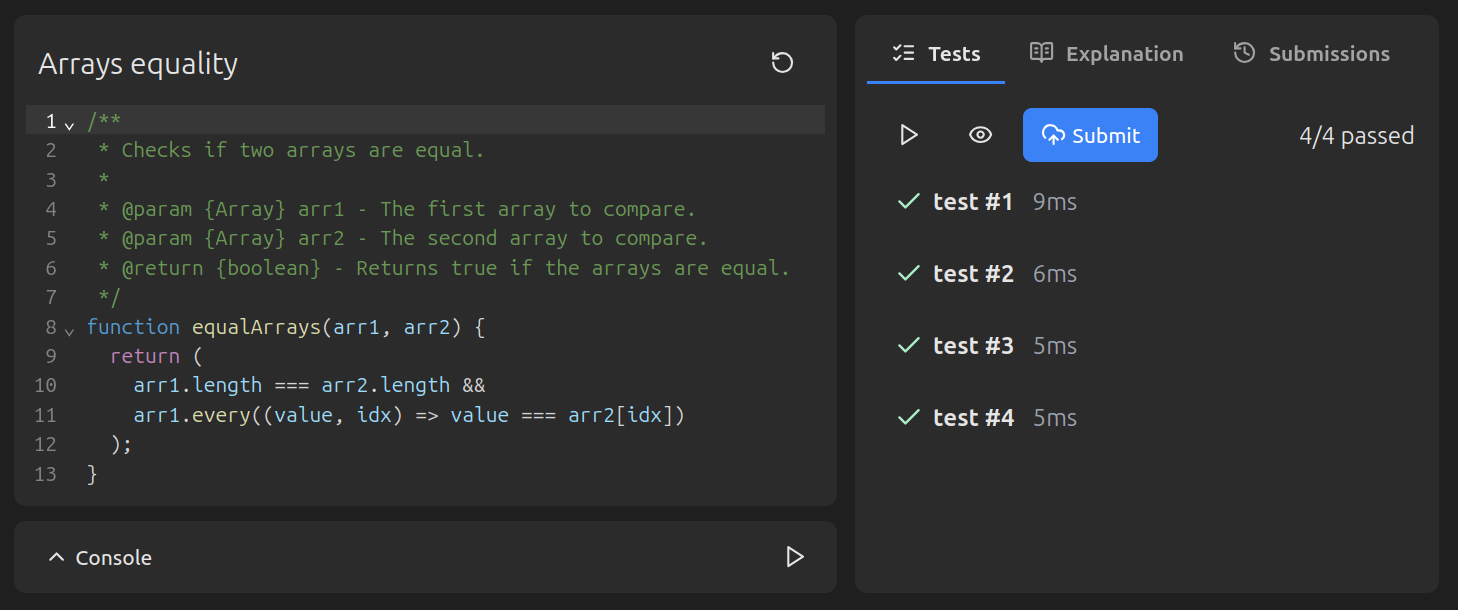
Task: Click the 9ms duration of test #1
Action: pos(1055,202)
